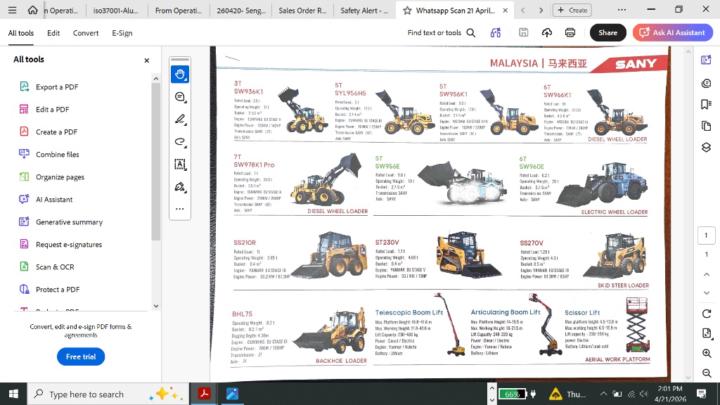
Task: Click the upload to cloud icon
Action: [x=546, y=33]
